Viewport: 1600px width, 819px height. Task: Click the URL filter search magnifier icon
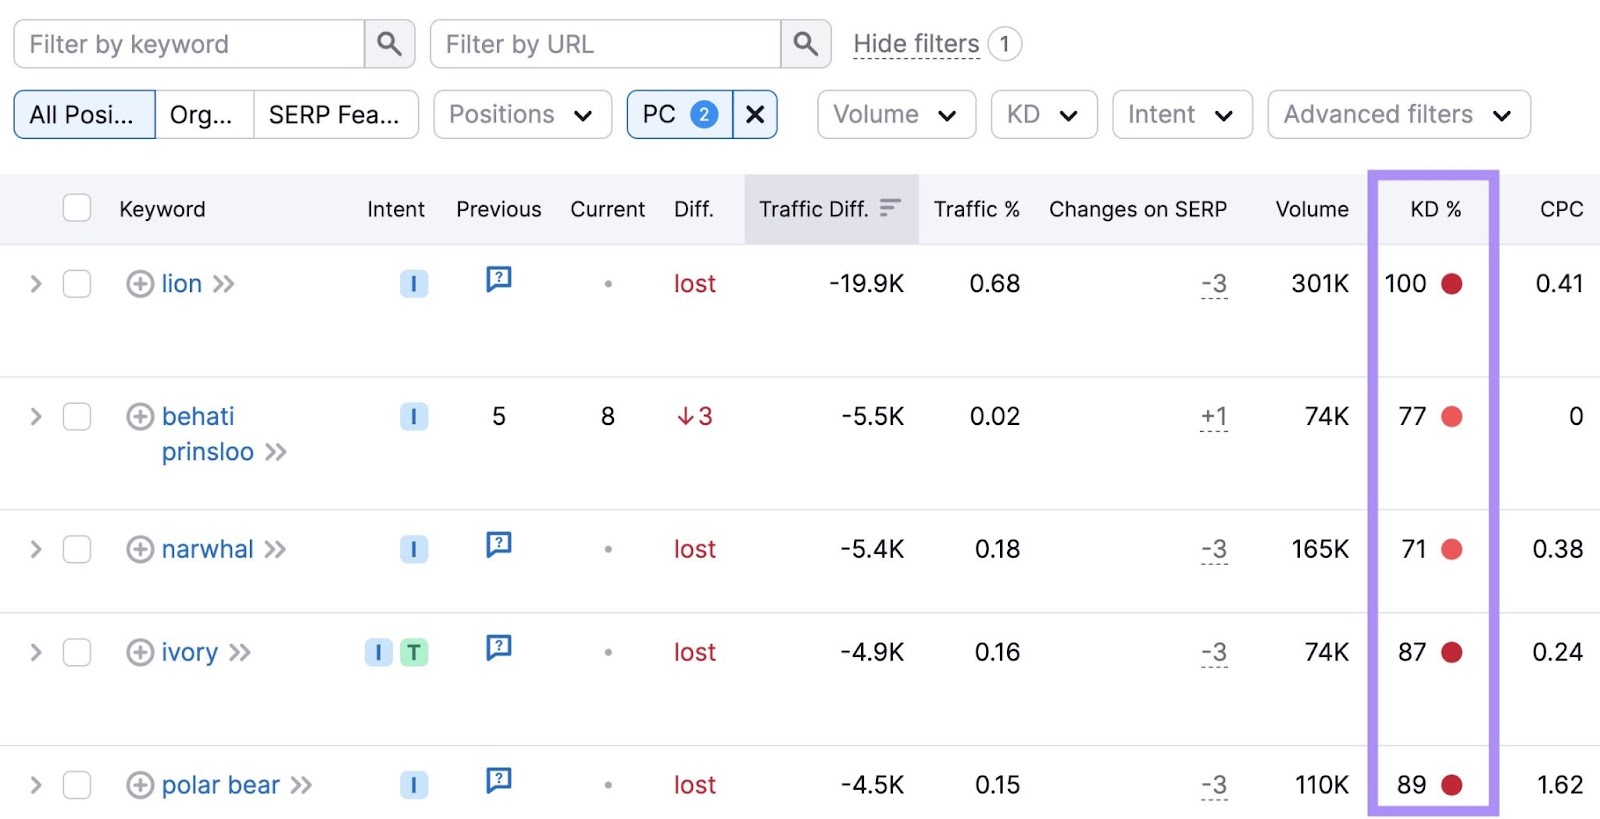point(805,44)
